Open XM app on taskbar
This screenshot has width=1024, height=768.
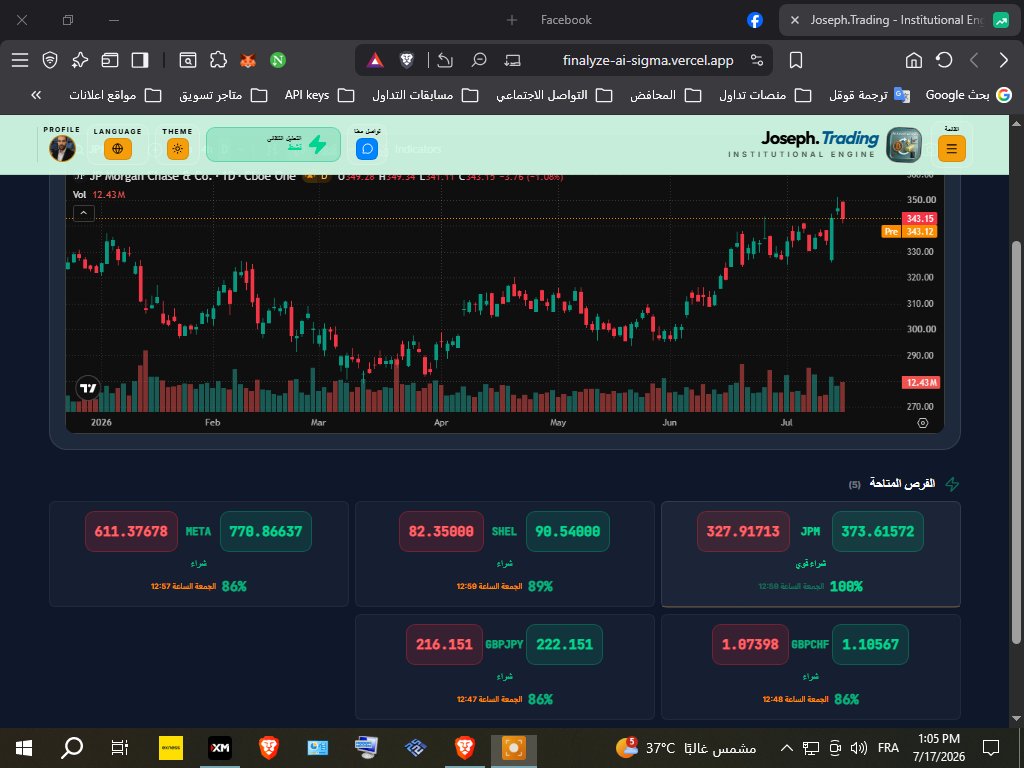(x=220, y=748)
